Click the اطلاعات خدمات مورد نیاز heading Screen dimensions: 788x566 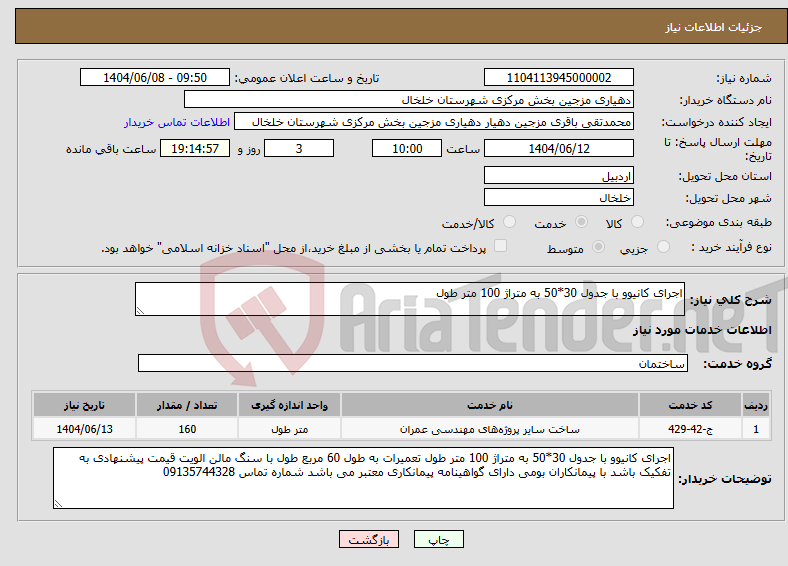click(702, 330)
